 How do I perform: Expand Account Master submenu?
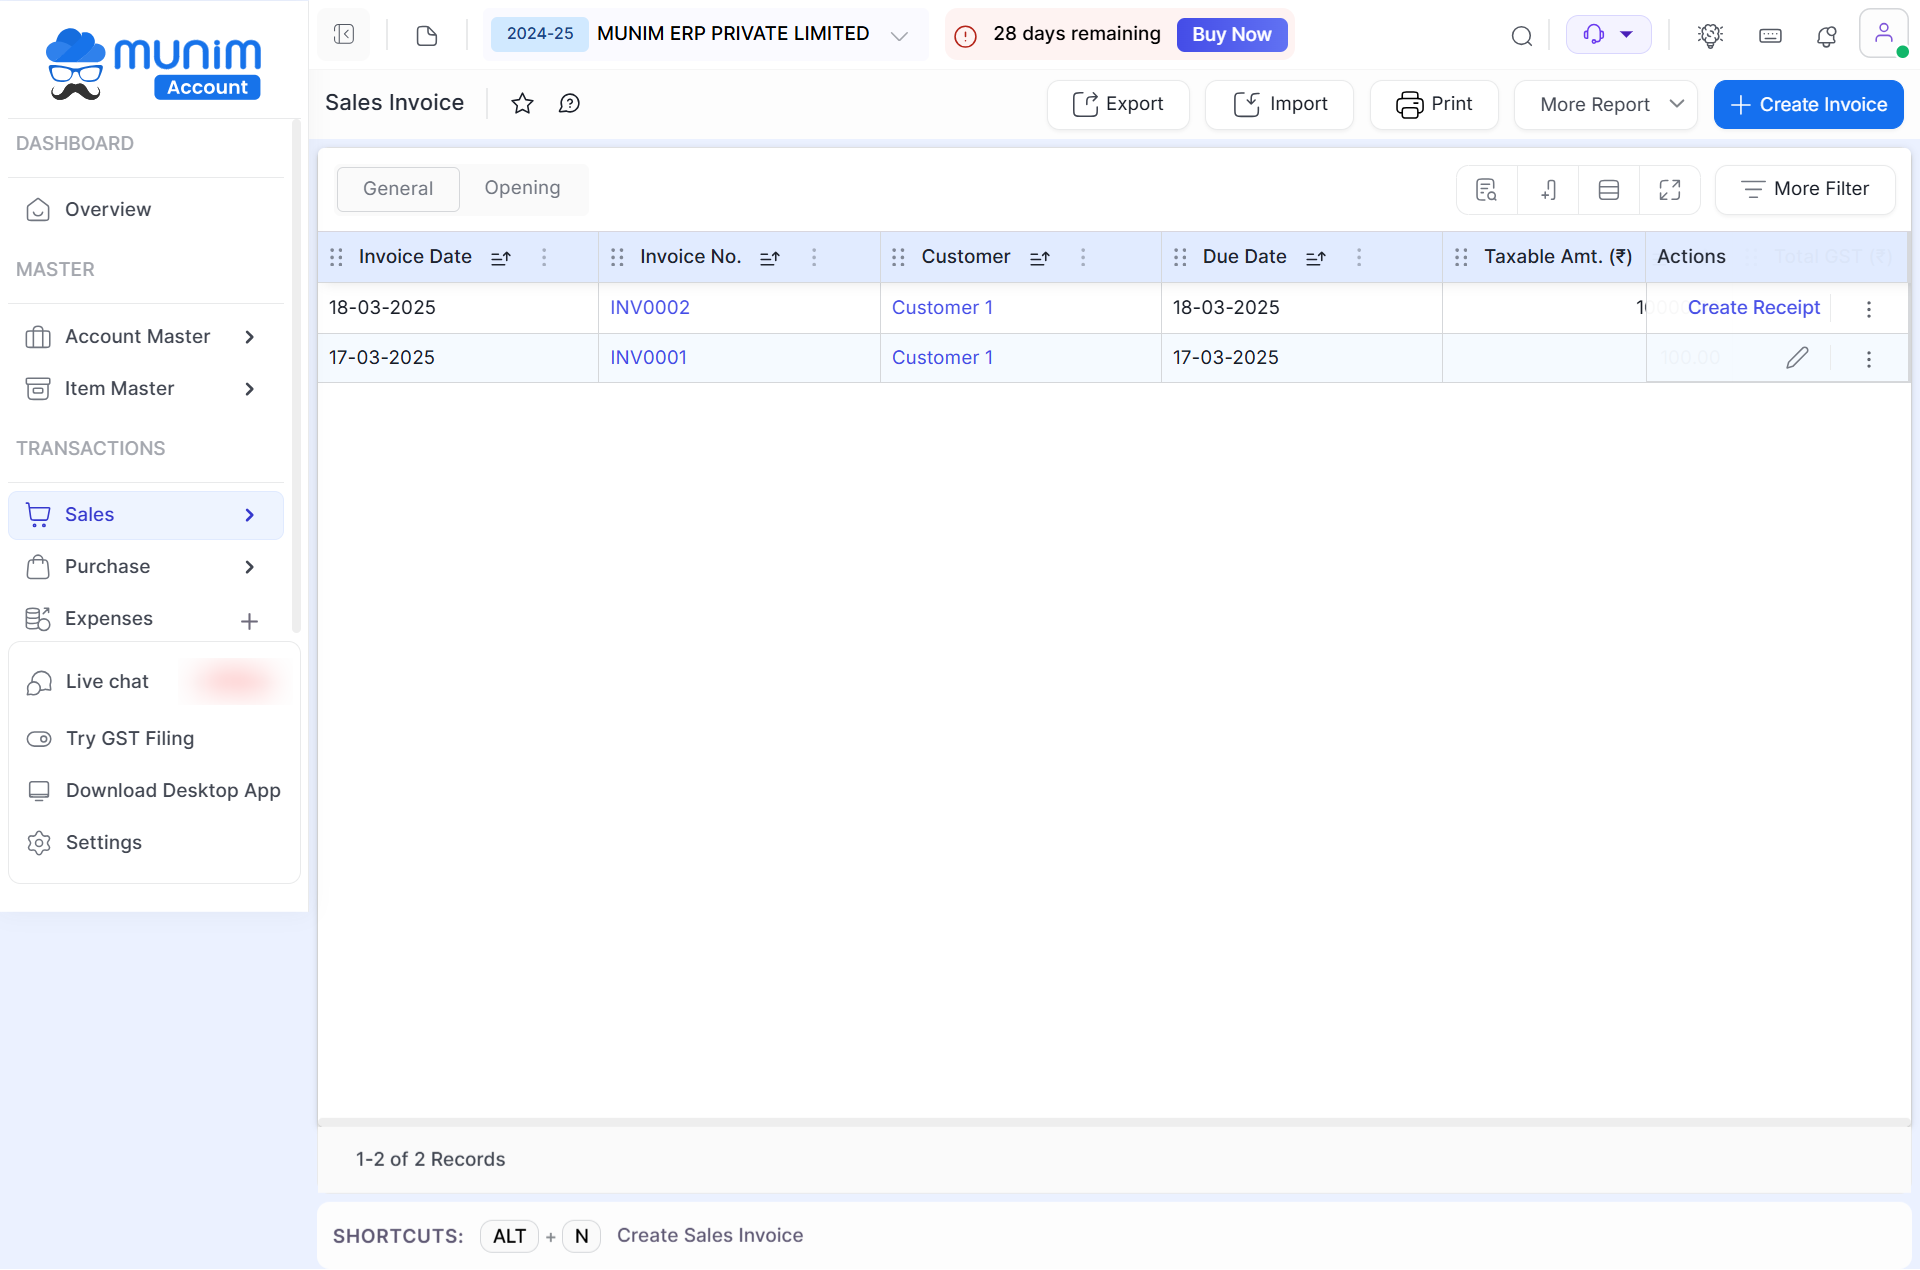click(x=250, y=337)
